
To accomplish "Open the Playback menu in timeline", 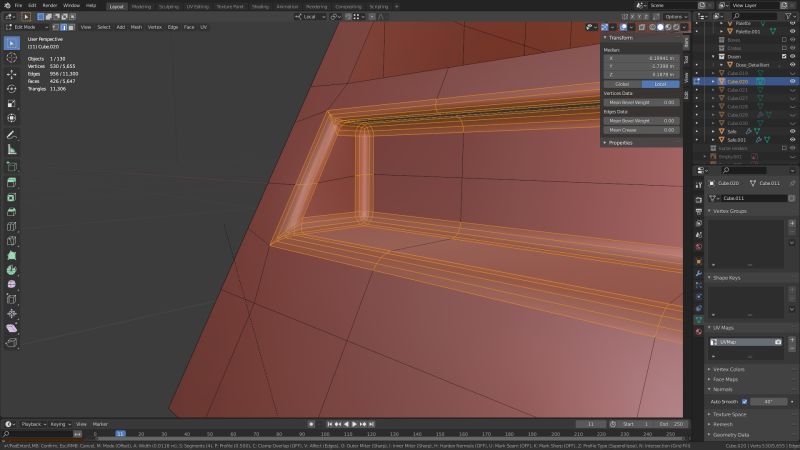I will coord(33,424).
